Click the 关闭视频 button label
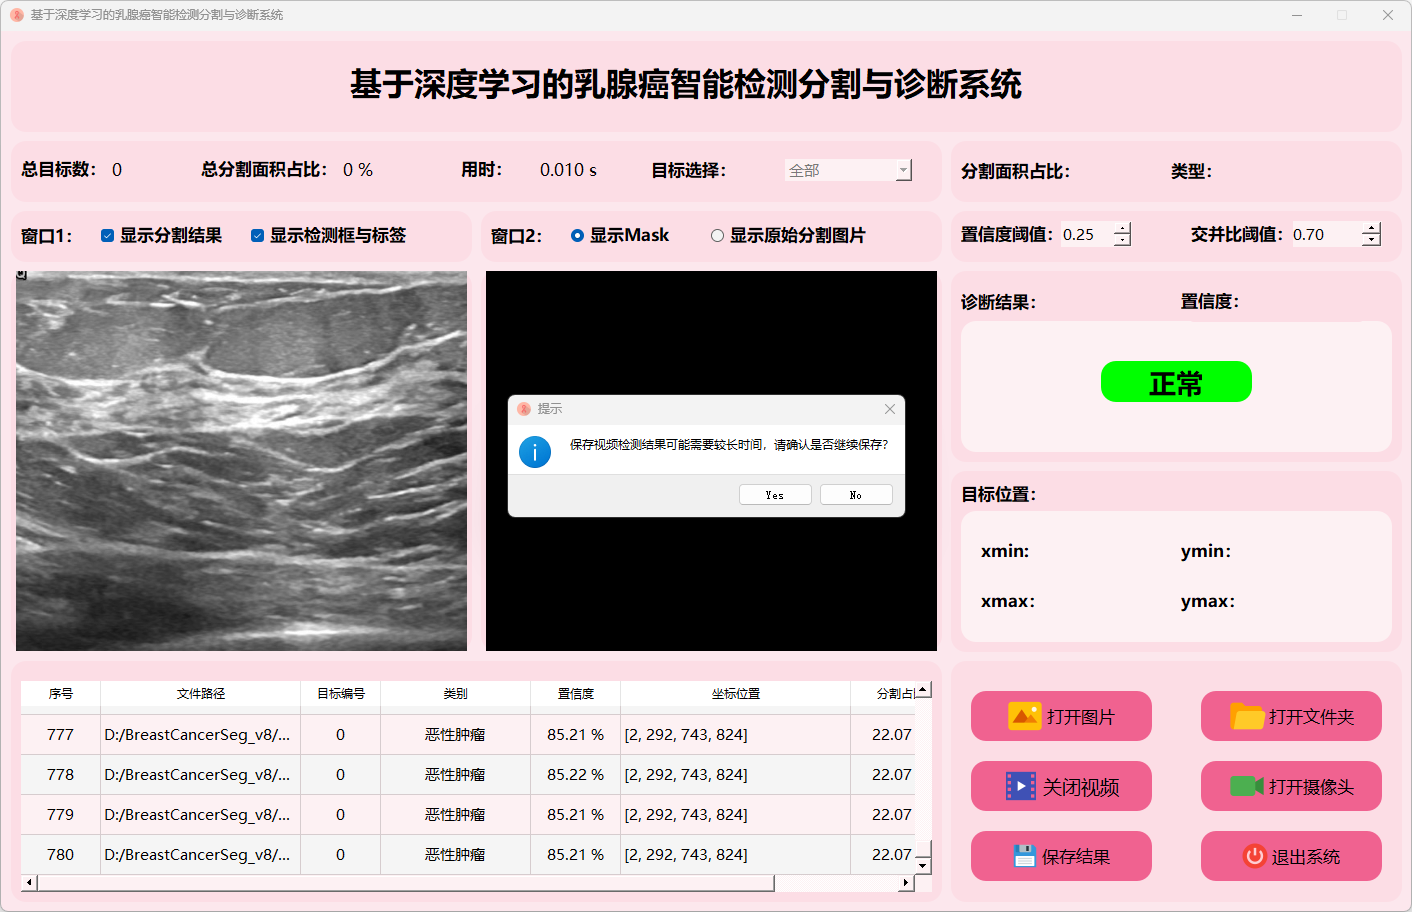The height and width of the screenshot is (912, 1412). [1081, 787]
